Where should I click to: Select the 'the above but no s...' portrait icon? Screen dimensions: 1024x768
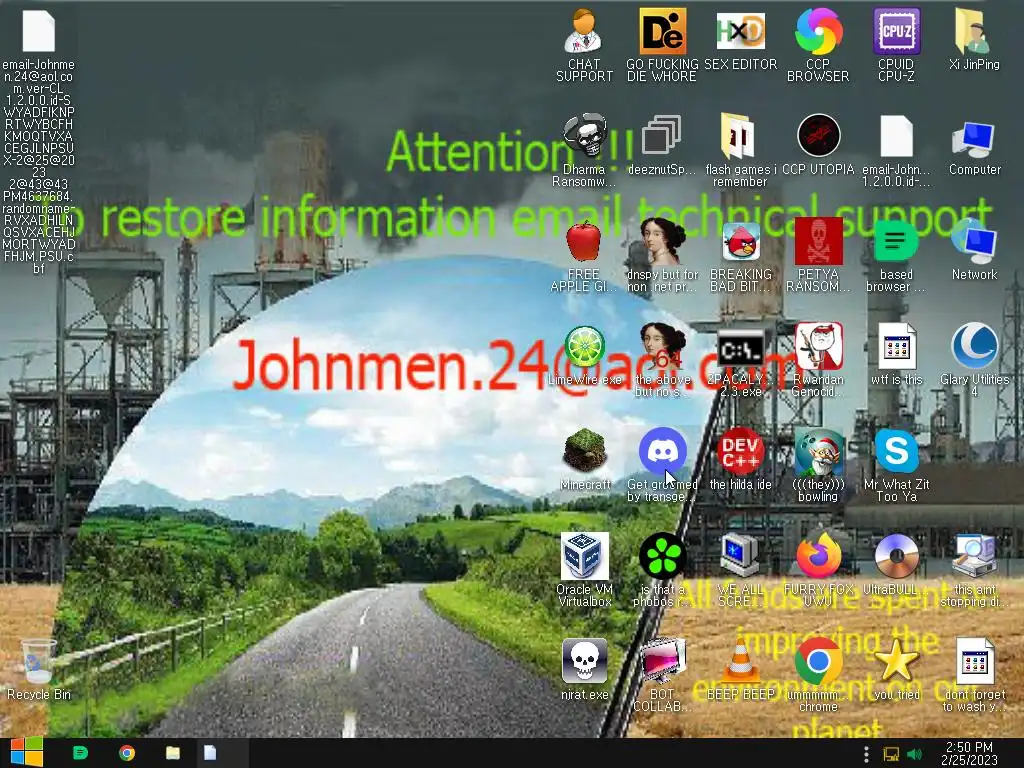(662, 361)
